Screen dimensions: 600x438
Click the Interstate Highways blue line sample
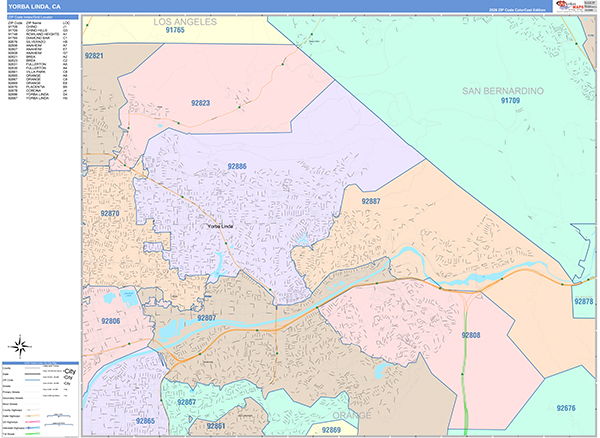click(x=33, y=428)
